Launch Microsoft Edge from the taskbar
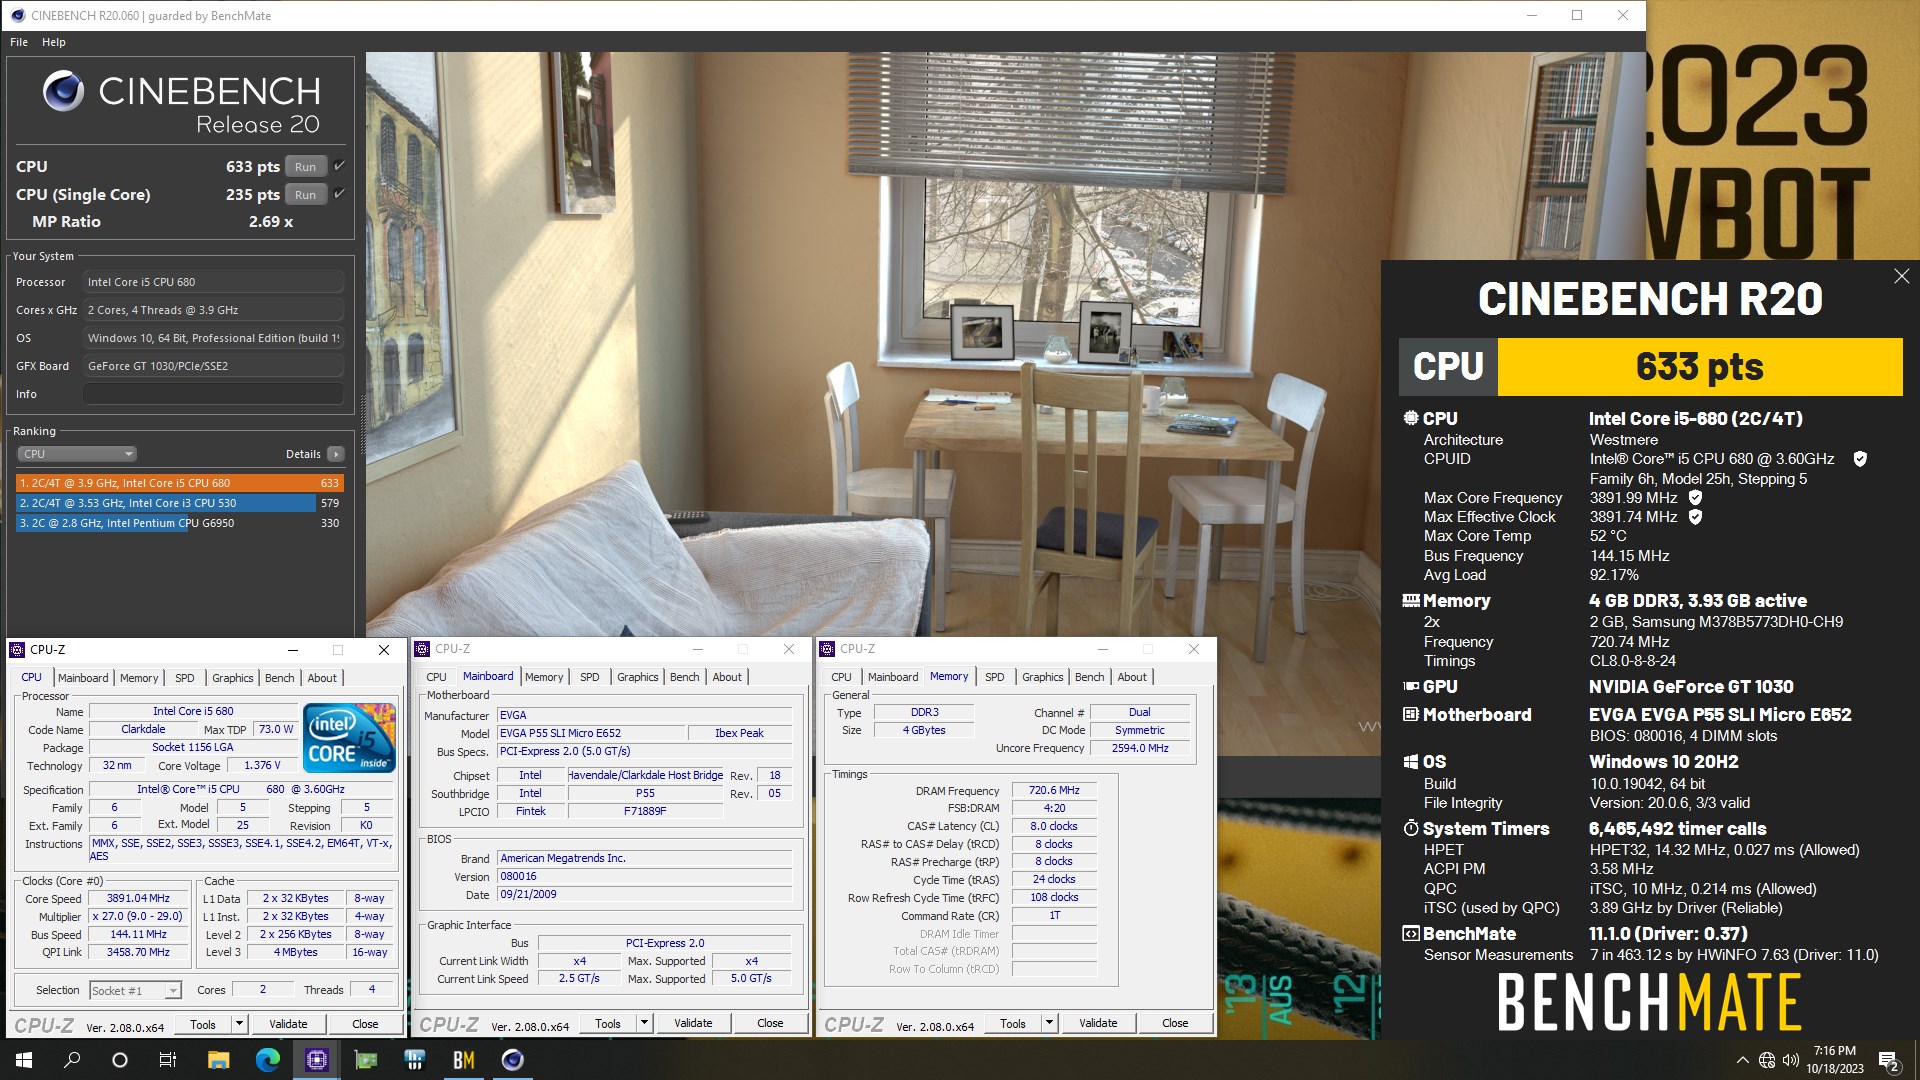This screenshot has width=1920, height=1080. [x=267, y=1060]
